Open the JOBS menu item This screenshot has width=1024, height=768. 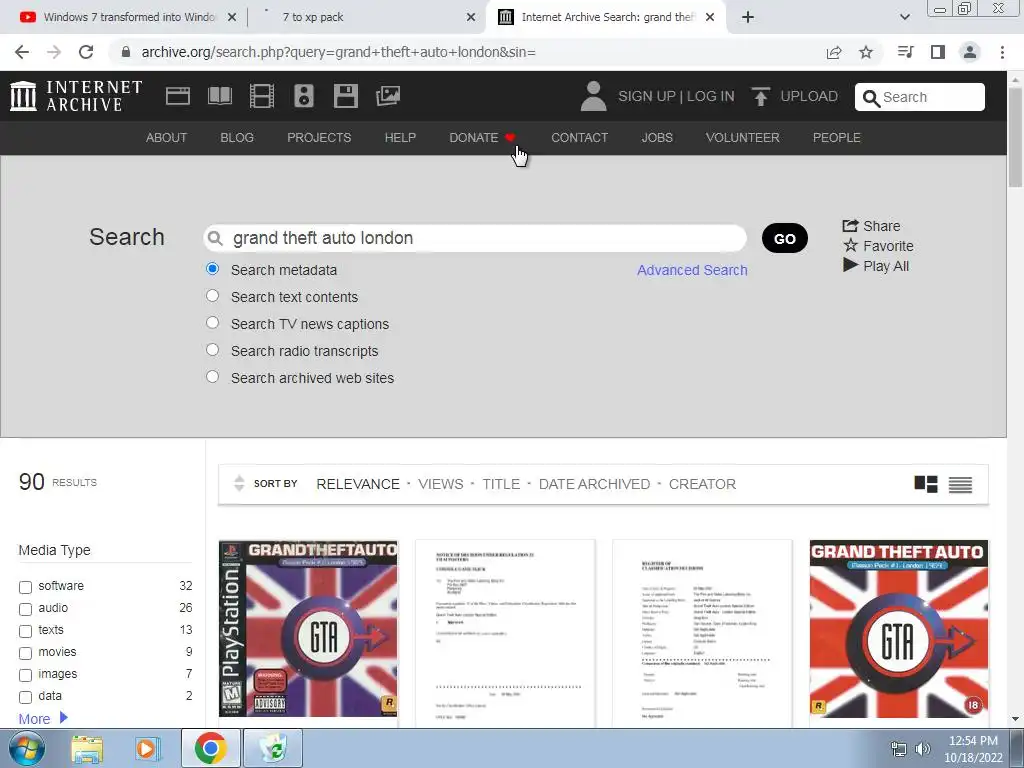pos(657,138)
